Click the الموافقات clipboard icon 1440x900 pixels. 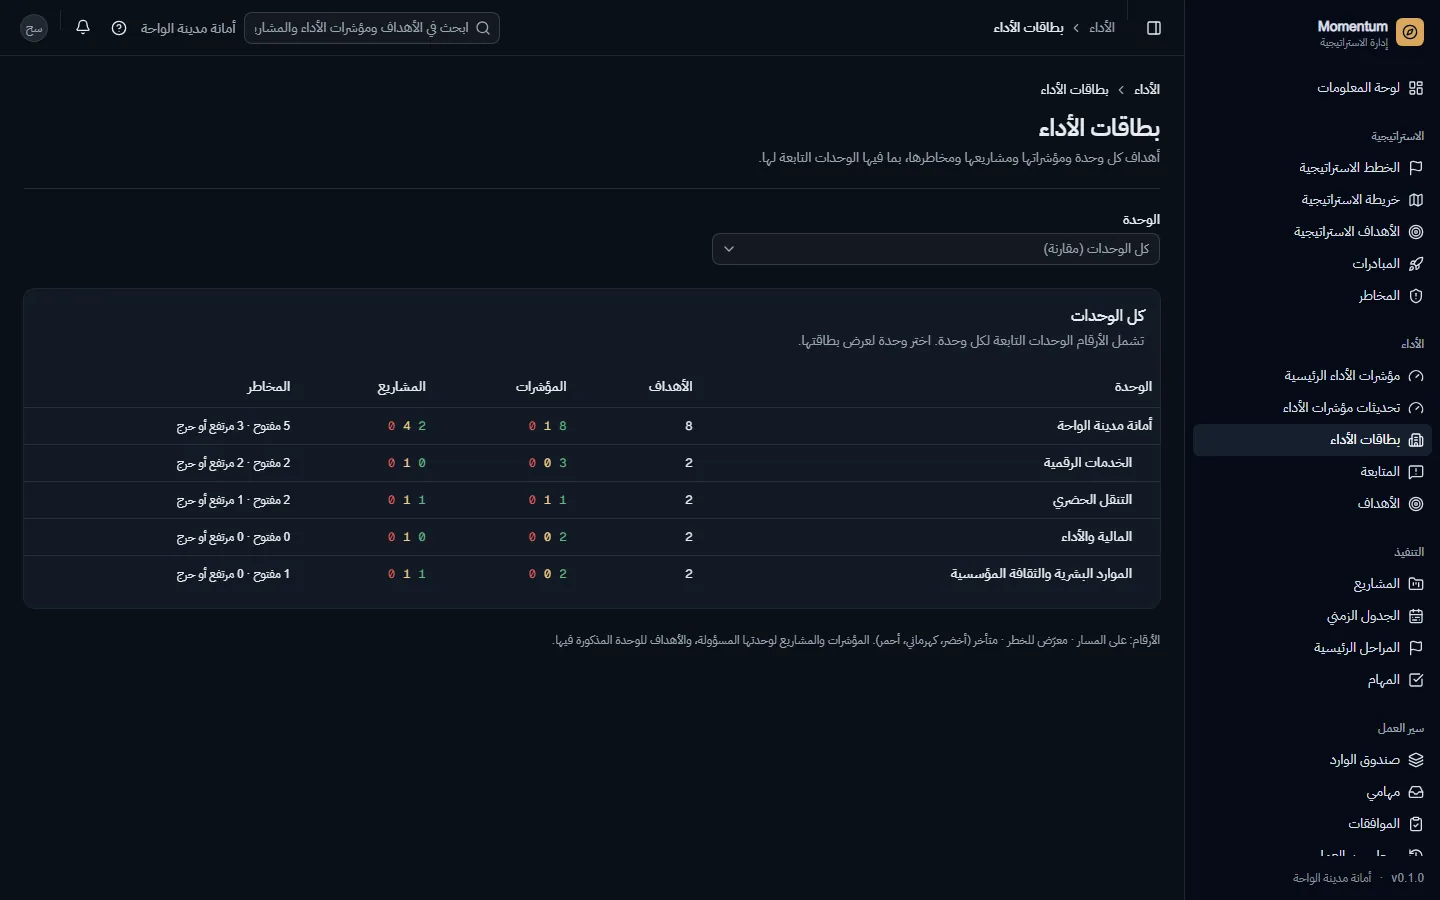click(1416, 824)
